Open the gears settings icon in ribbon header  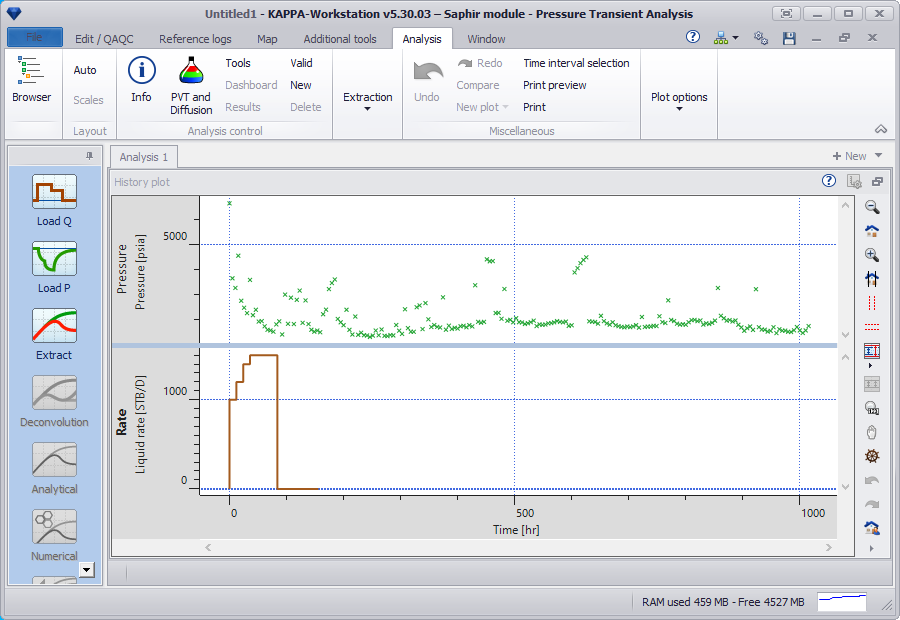click(x=761, y=38)
